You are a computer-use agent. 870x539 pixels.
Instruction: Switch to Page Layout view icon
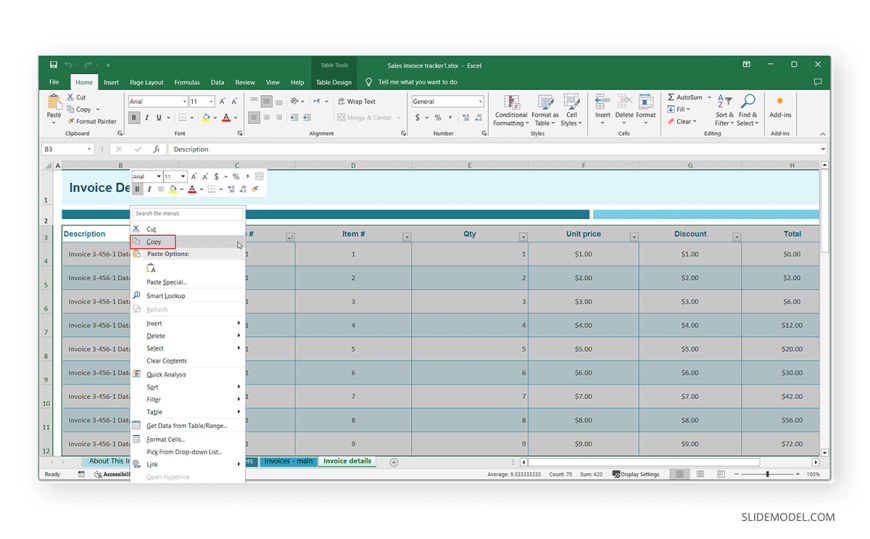[700, 475]
